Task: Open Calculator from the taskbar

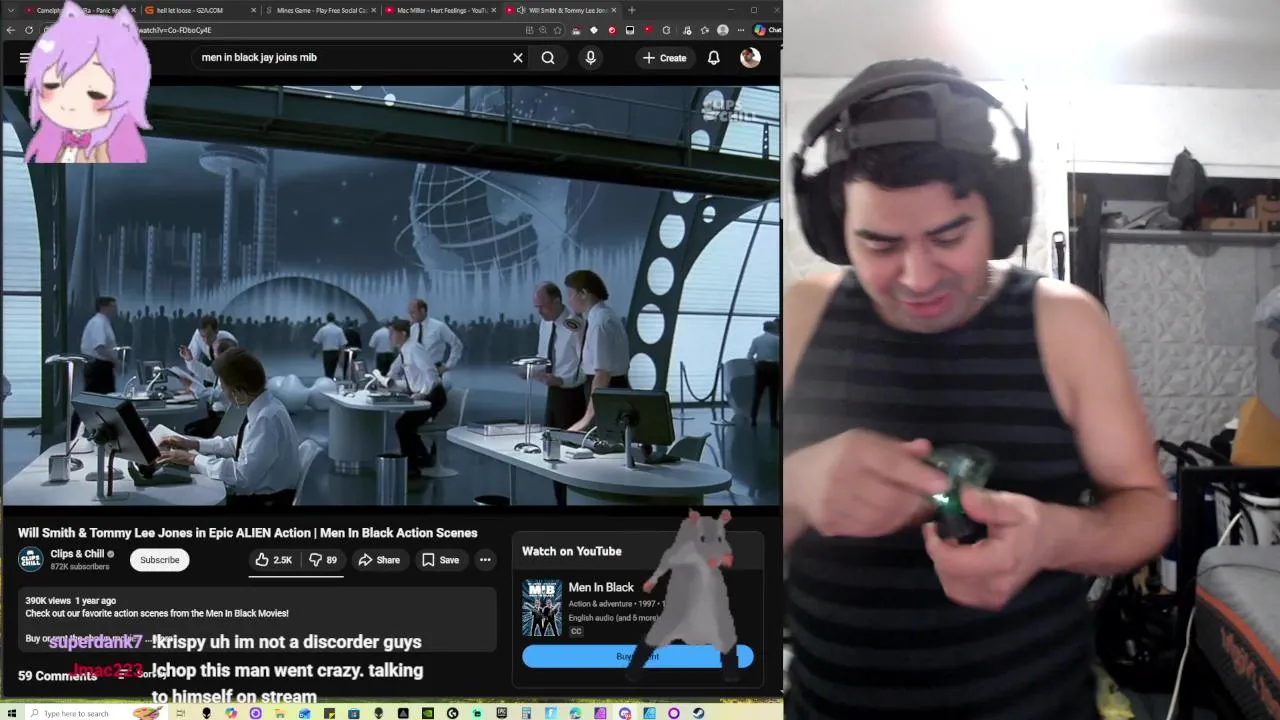Action: tap(526, 713)
